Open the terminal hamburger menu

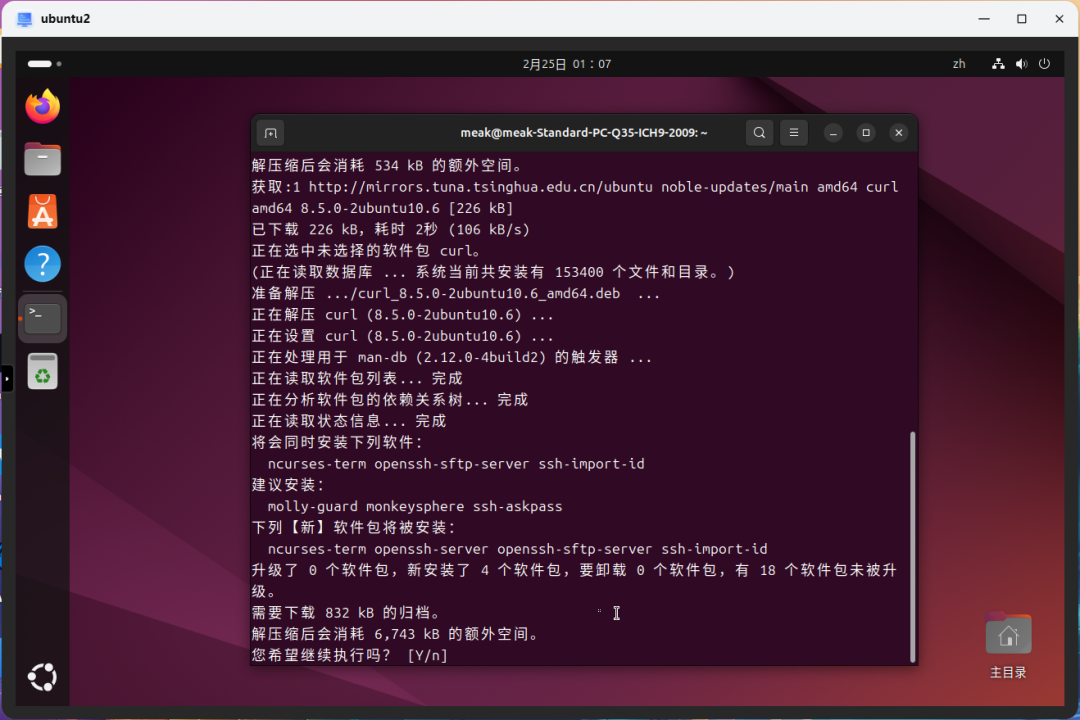(x=793, y=133)
